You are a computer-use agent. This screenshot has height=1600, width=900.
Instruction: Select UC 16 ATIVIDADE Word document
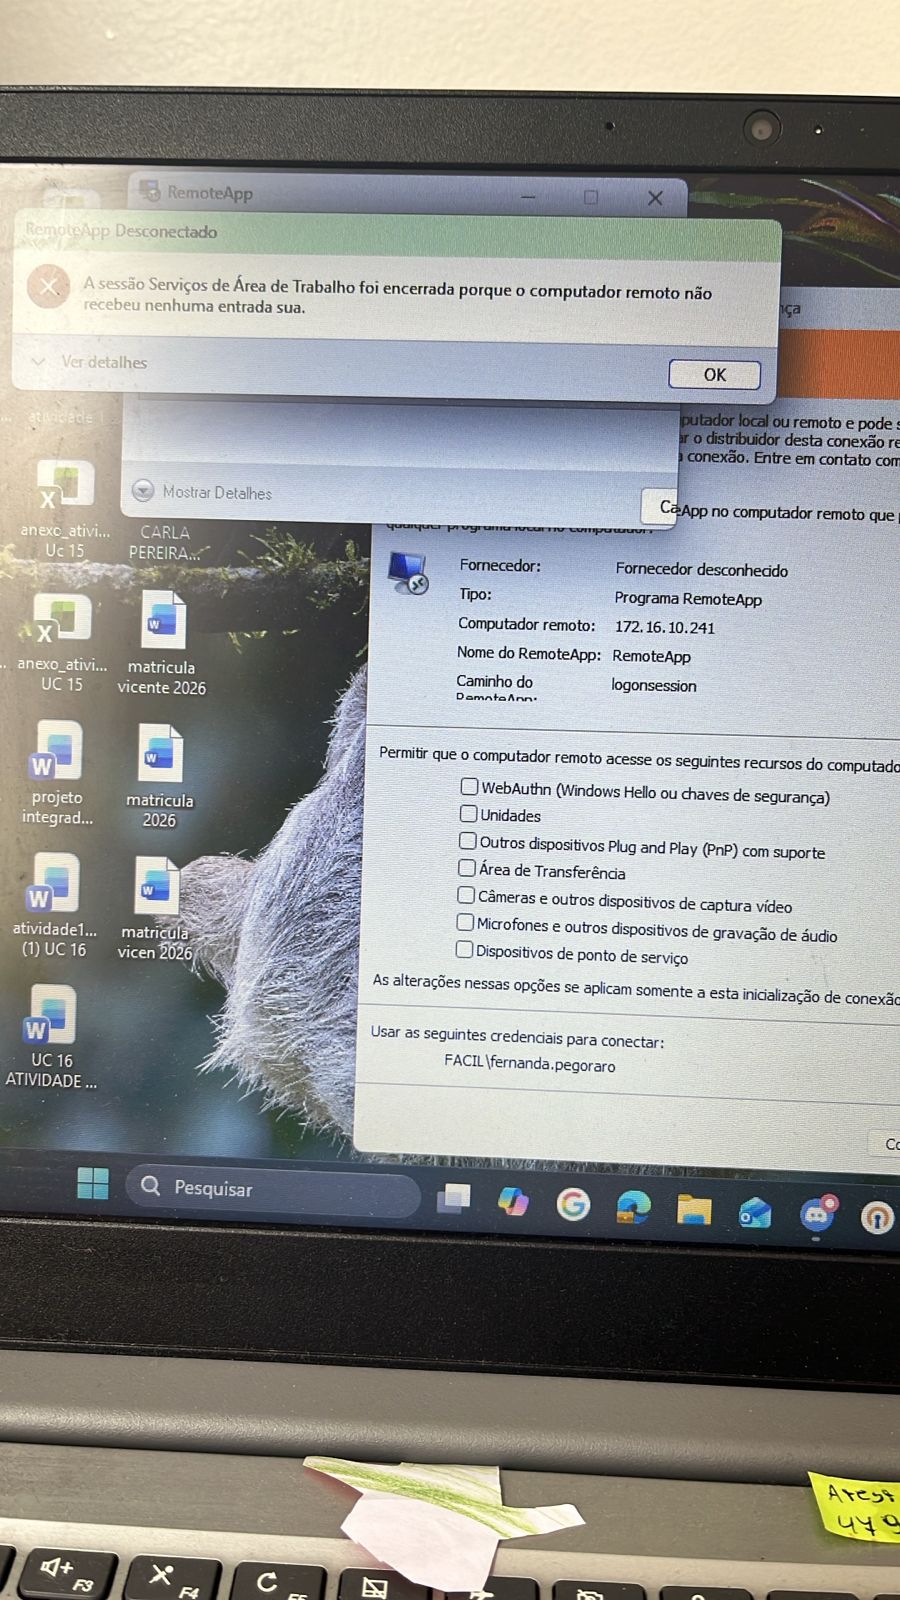pyautogui.click(x=51, y=1037)
